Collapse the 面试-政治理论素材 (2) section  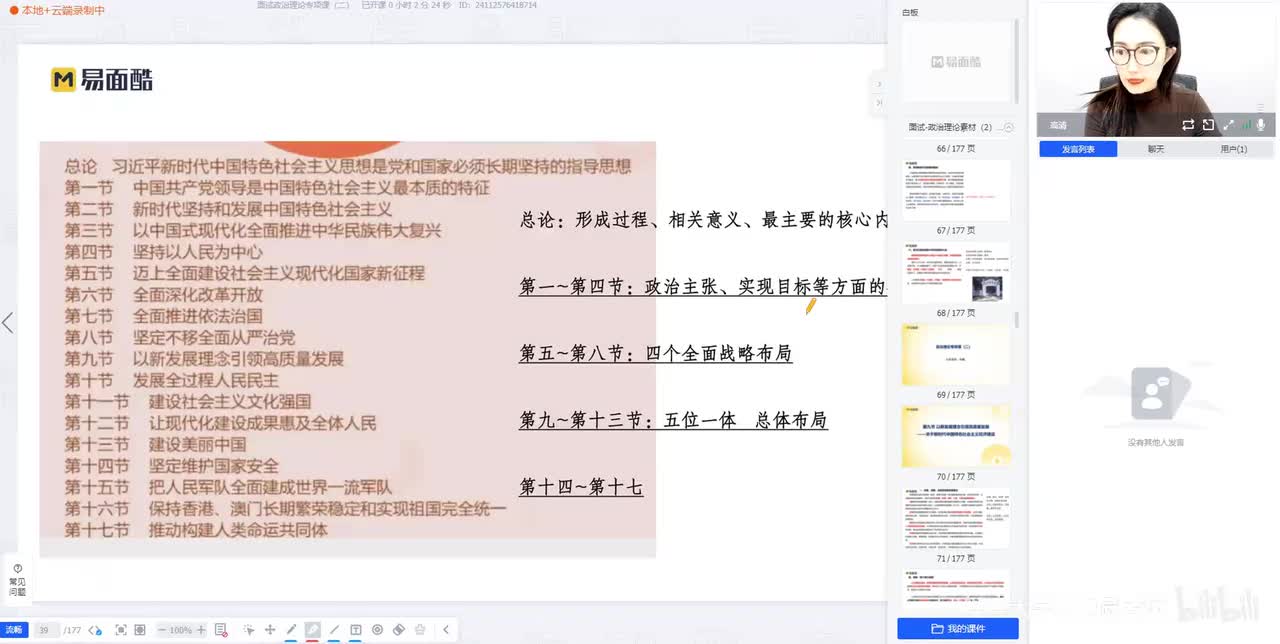click(x=1008, y=127)
